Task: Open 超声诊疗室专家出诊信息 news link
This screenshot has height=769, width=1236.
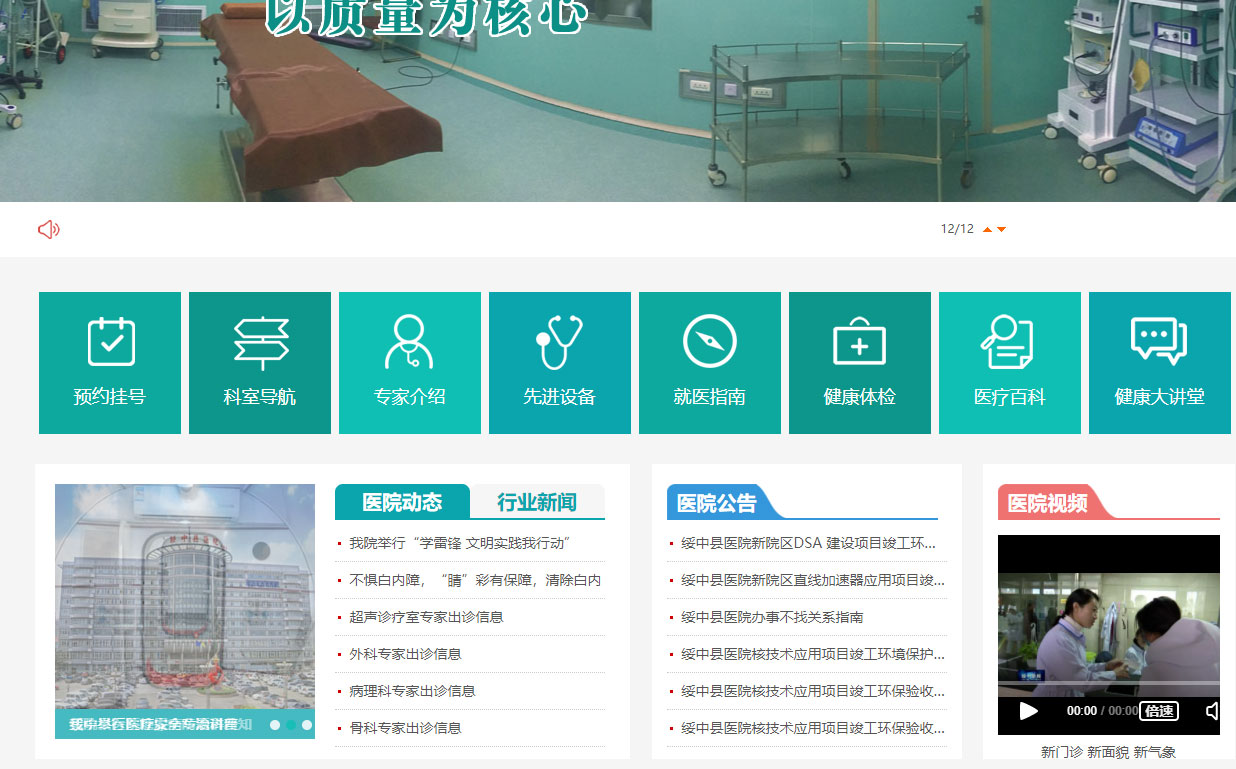Action: [426, 617]
